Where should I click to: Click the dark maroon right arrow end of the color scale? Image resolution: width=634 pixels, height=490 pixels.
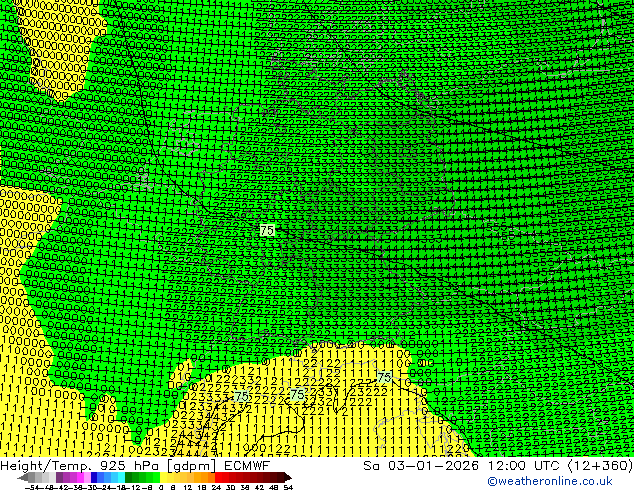pyautogui.click(x=287, y=477)
